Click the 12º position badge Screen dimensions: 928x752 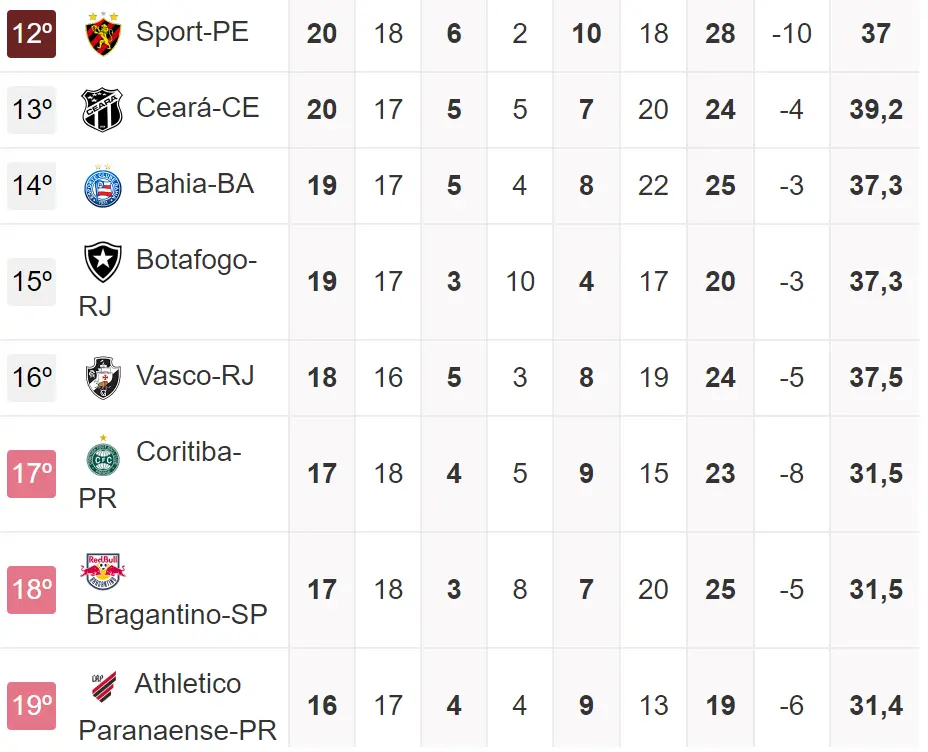click(x=32, y=33)
